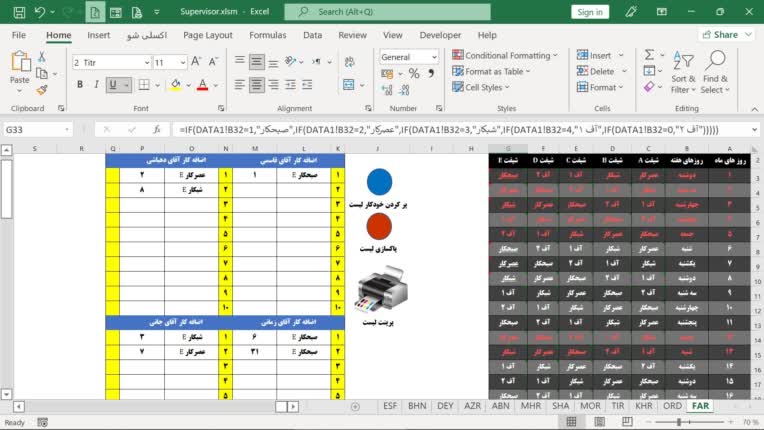Open the File menu
This screenshot has height=430, width=764.
[x=19, y=35]
